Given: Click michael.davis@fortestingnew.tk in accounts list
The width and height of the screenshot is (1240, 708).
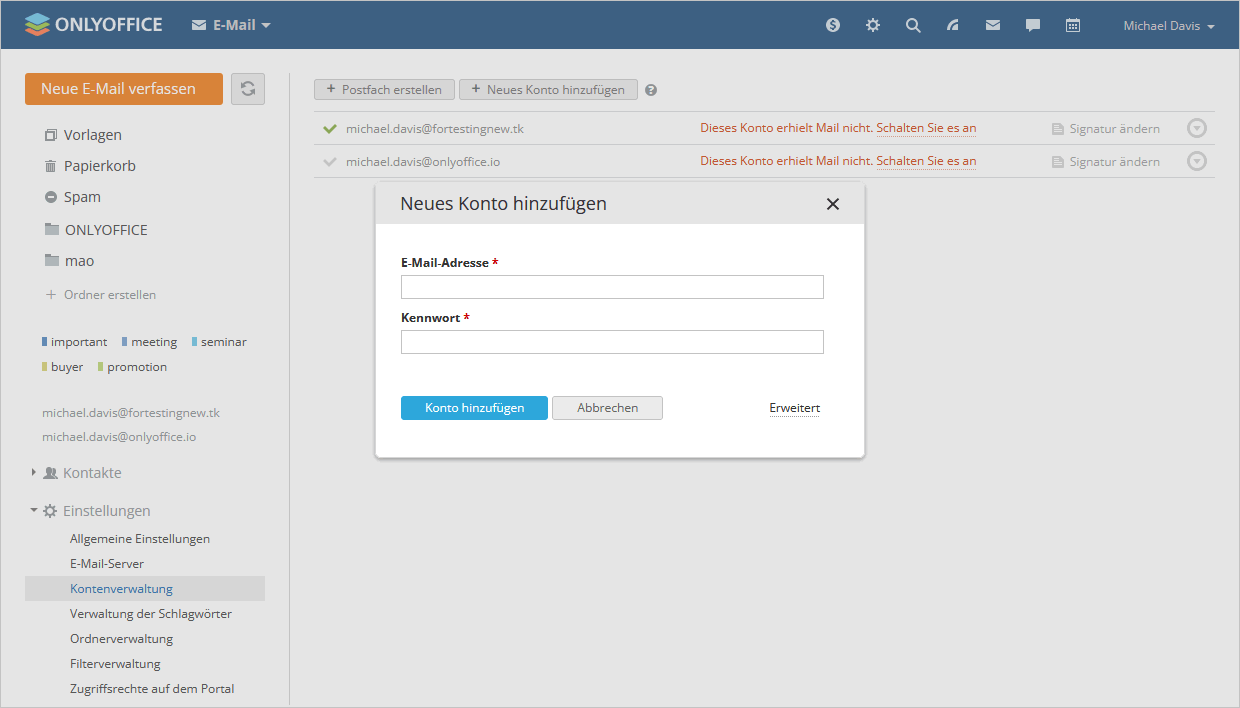Looking at the screenshot, I should tap(435, 129).
